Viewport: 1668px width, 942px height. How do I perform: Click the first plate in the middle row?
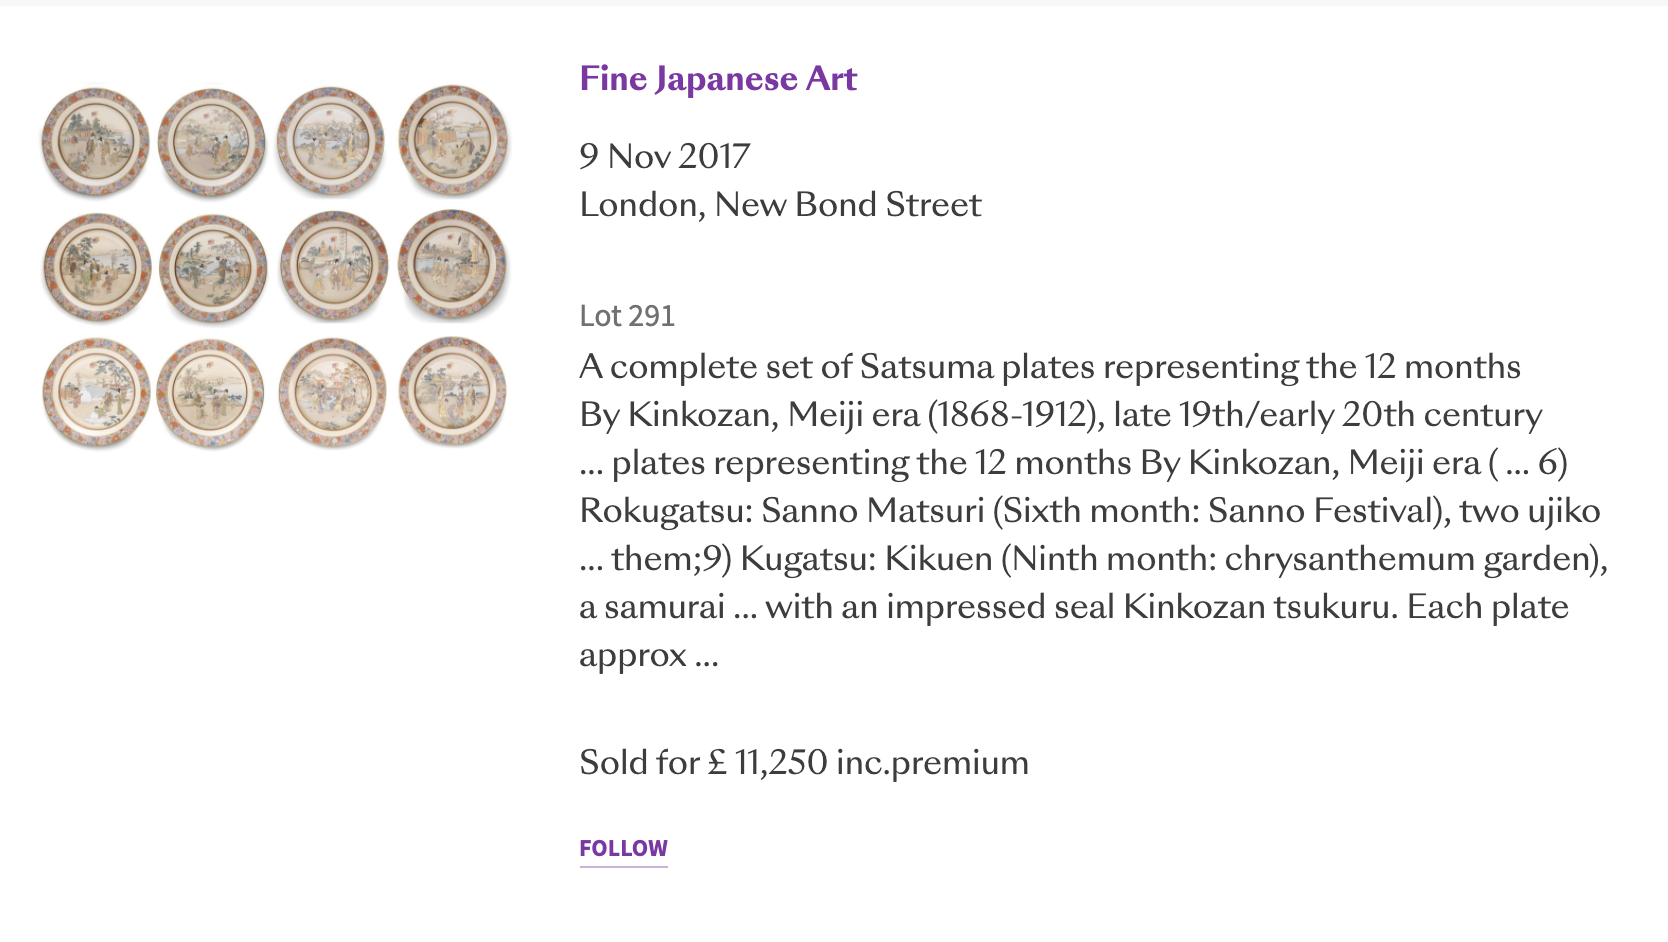[96, 267]
